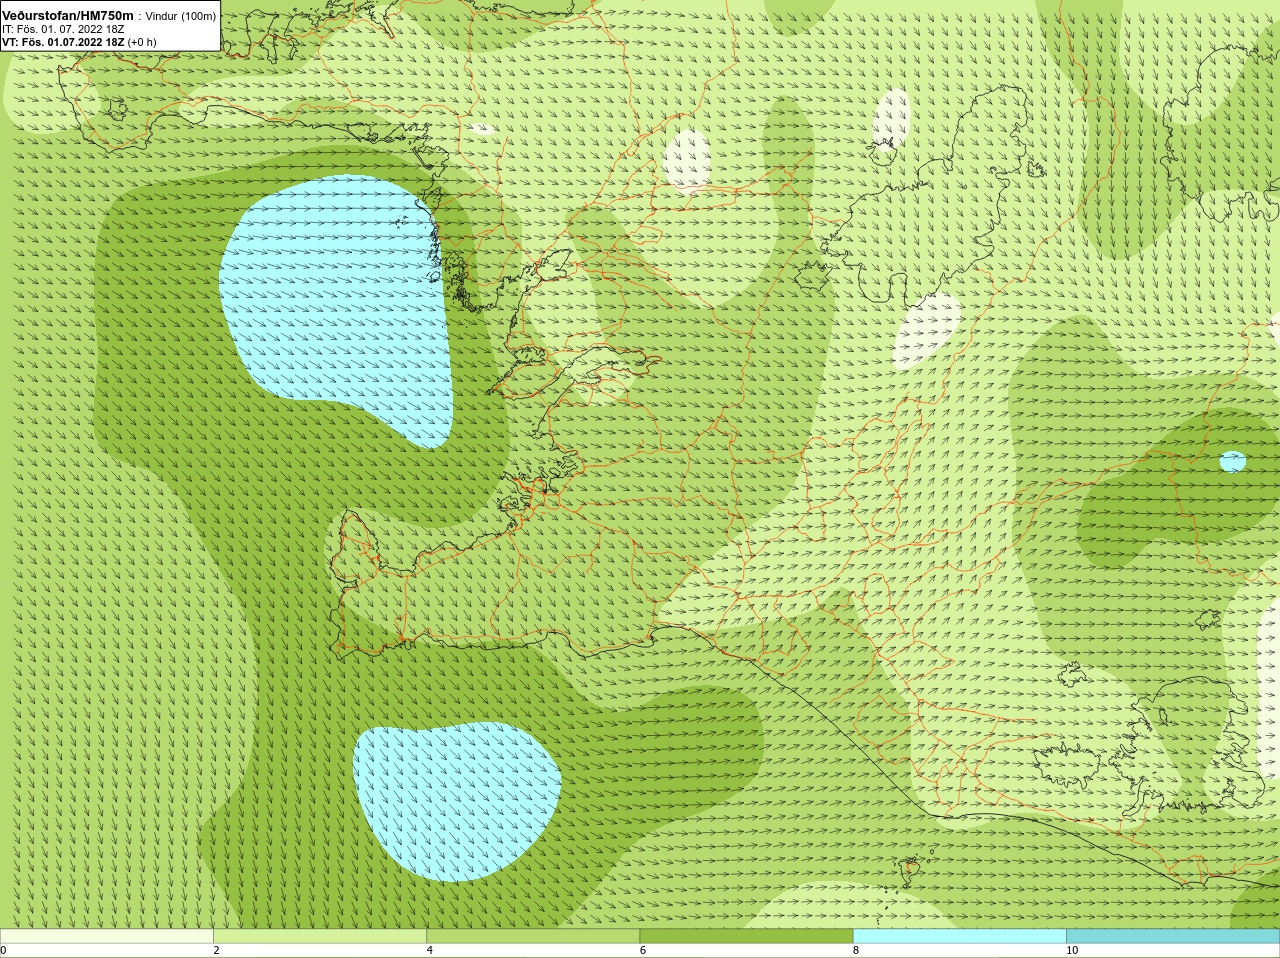
Task: Click the 0–2 palest legend color segment
Action: 107,936
